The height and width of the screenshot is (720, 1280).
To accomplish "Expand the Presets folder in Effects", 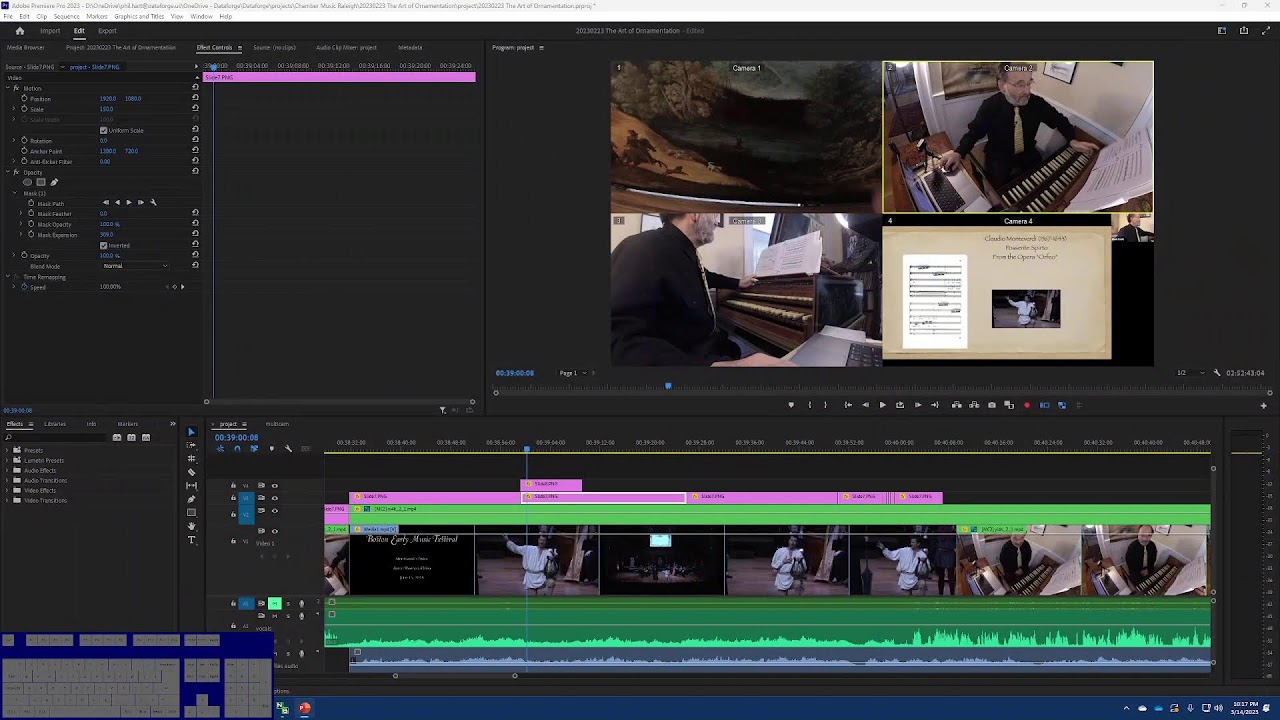I will 8,450.
